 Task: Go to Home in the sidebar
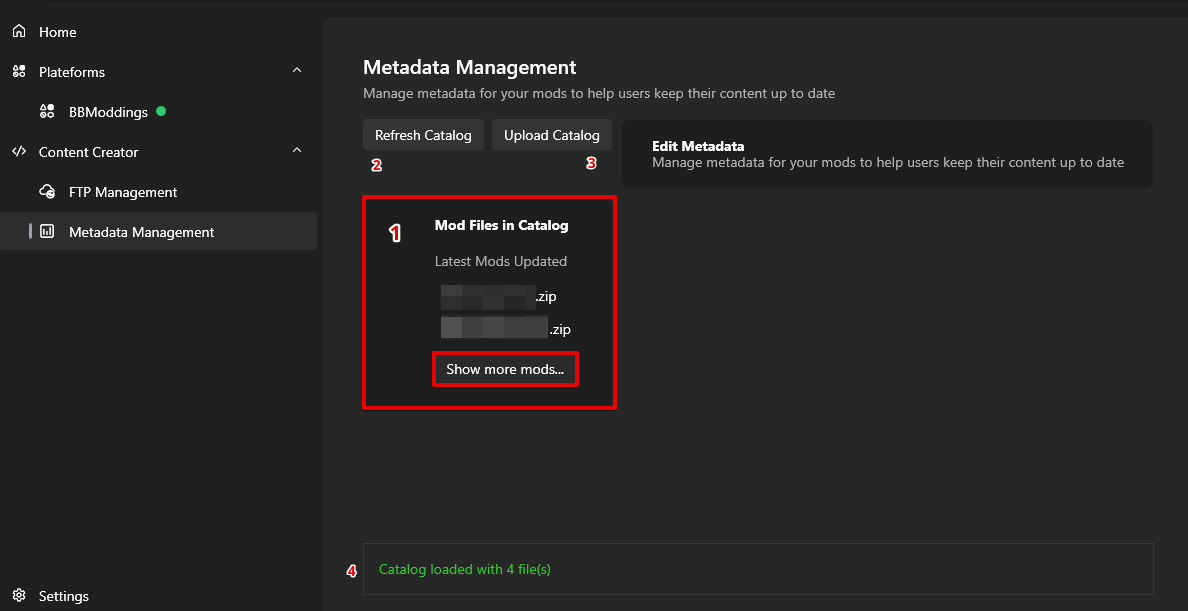(57, 32)
